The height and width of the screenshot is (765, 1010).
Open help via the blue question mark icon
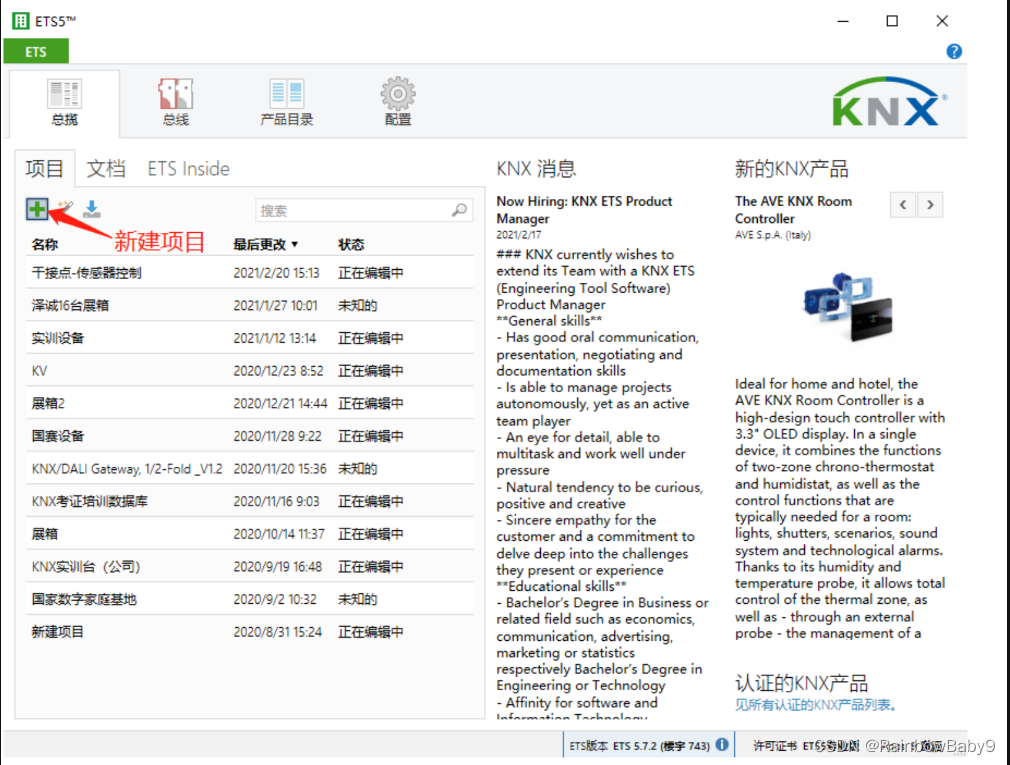[953, 51]
